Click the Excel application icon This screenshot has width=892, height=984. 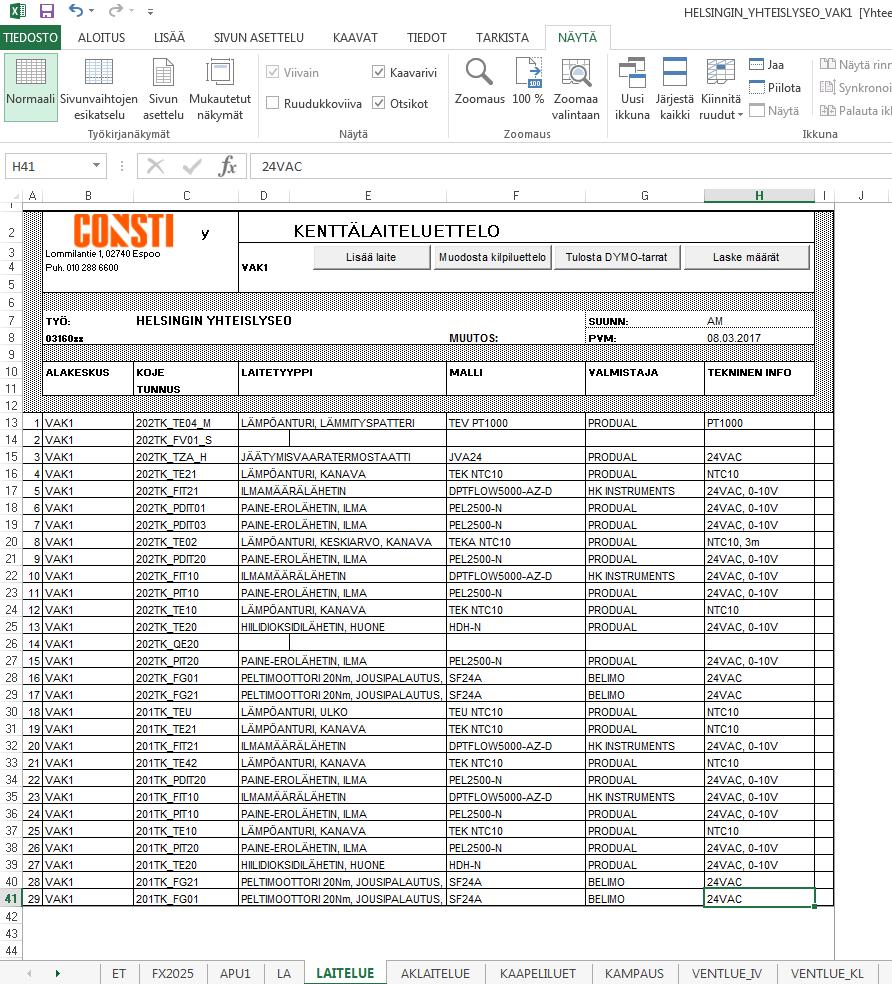(18, 11)
